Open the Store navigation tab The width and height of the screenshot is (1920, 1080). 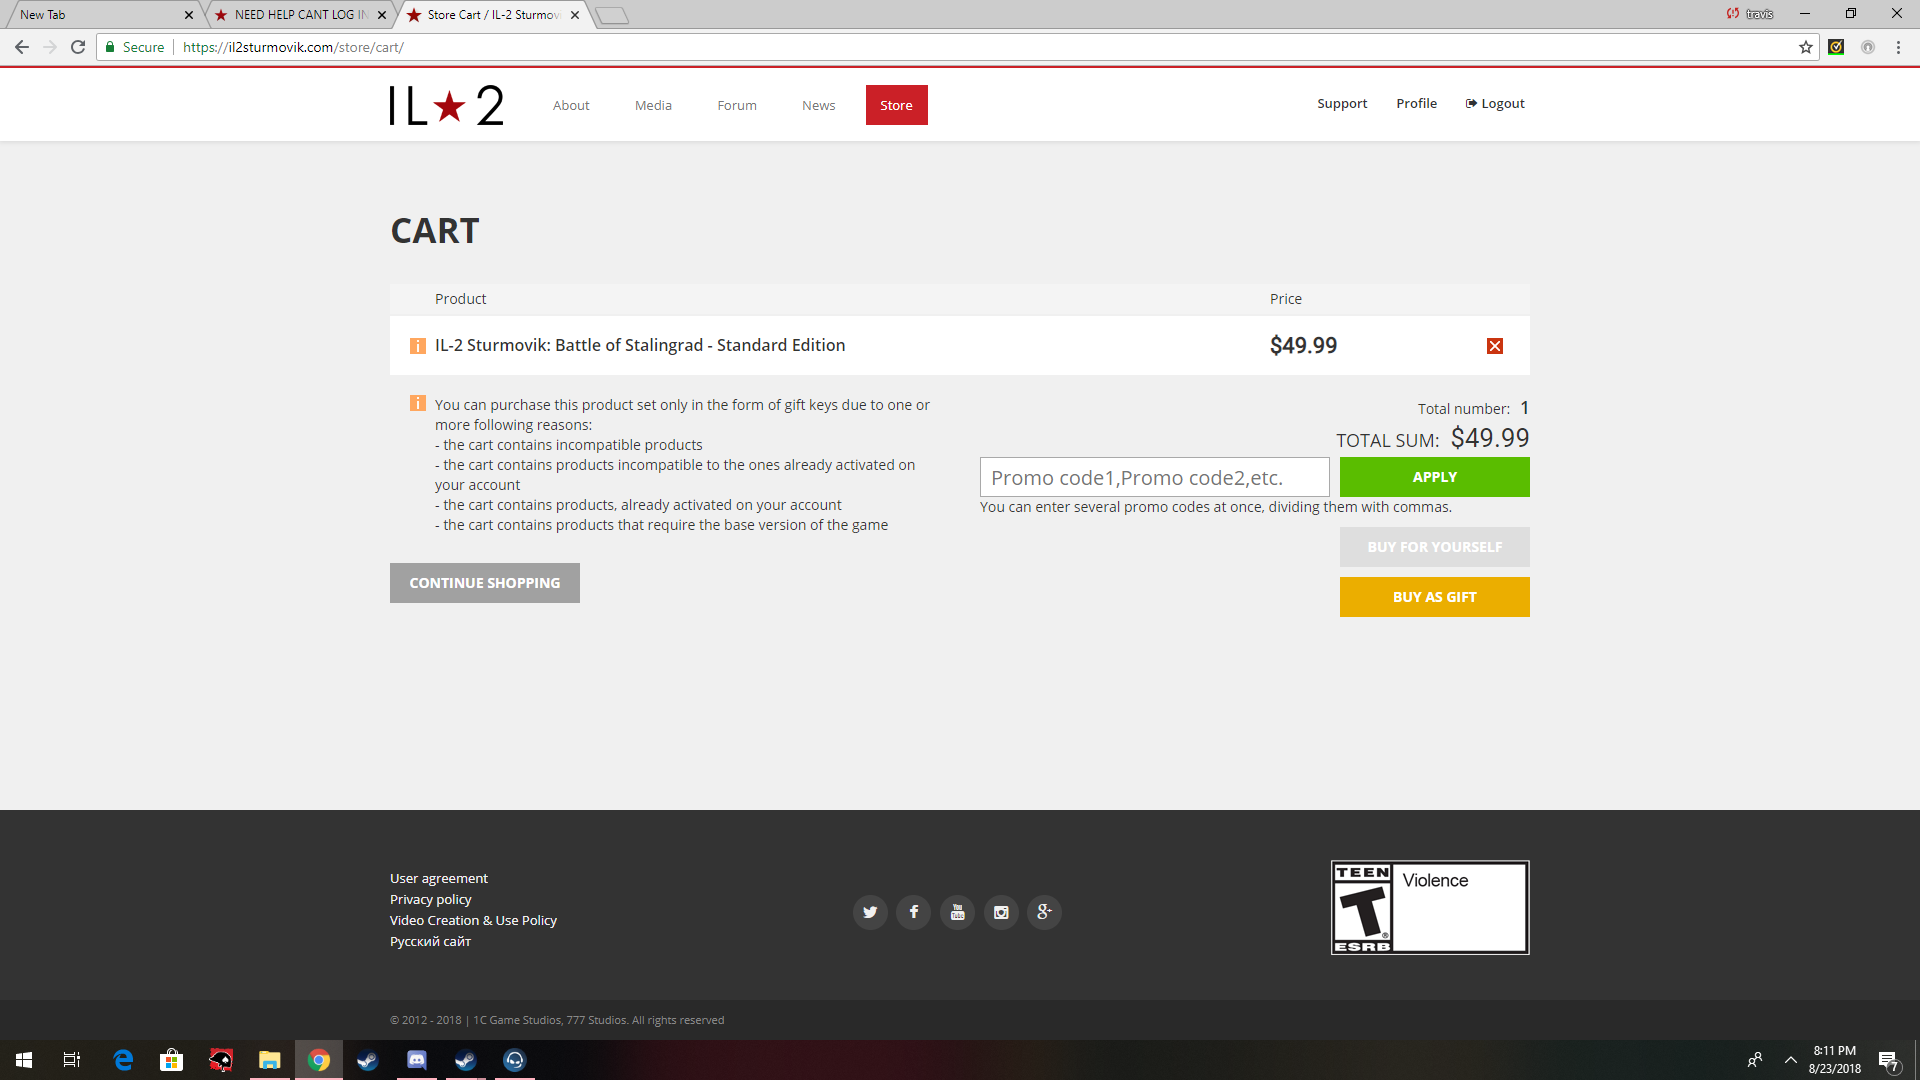(896, 105)
